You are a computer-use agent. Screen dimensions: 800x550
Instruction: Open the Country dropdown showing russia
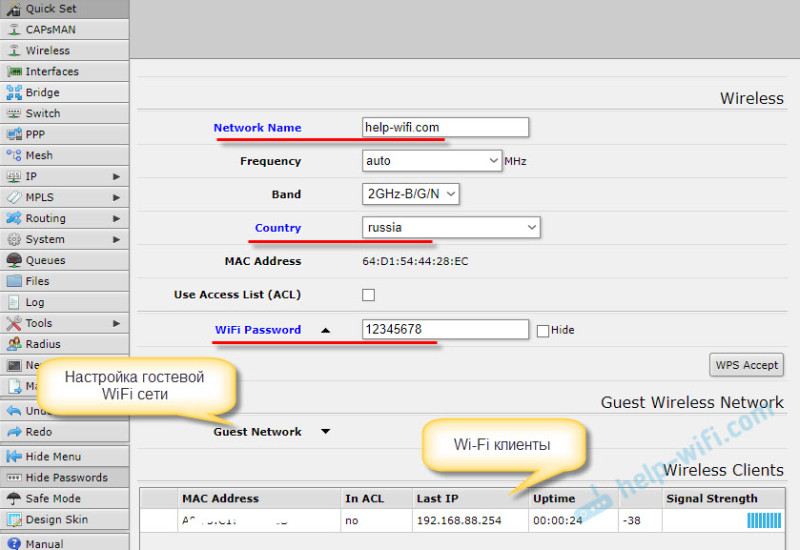pyautogui.click(x=451, y=228)
